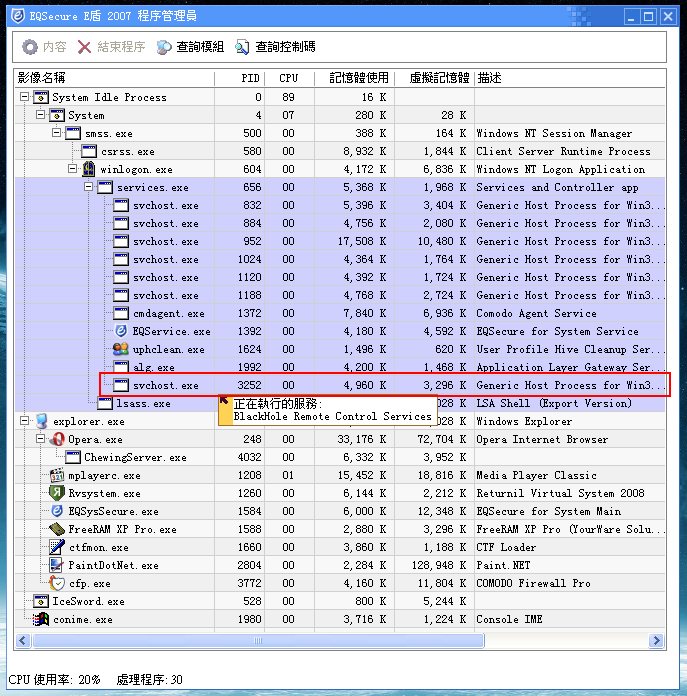Click 'Returnil Virtual System 2008' description
Viewport: 687px width, 696px height.
pyautogui.click(x=560, y=493)
